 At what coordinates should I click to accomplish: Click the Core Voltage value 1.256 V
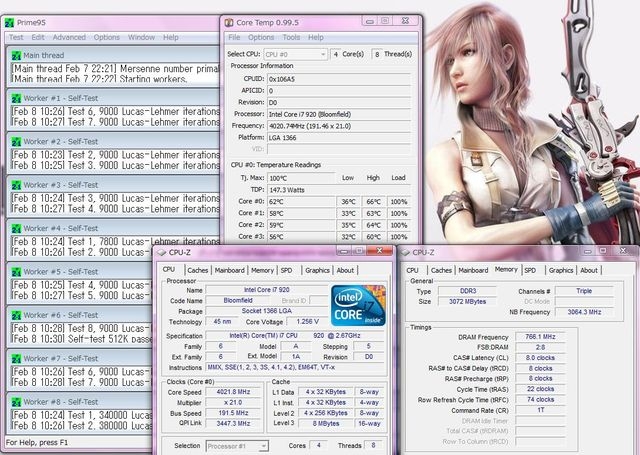(x=307, y=322)
